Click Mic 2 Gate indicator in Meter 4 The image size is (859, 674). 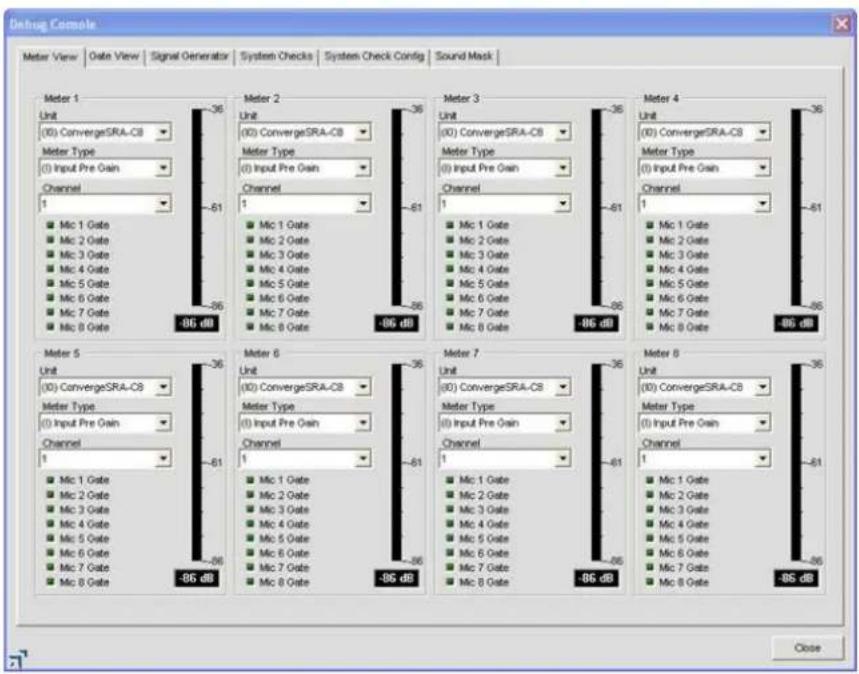tap(650, 239)
